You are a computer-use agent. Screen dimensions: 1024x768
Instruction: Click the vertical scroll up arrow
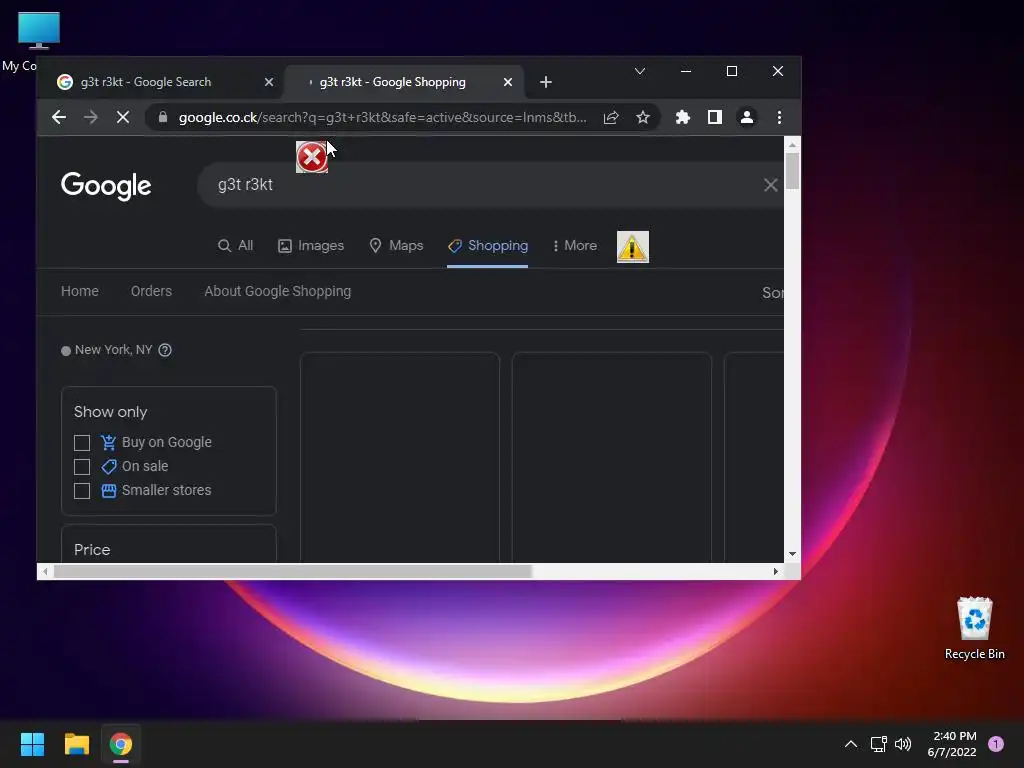point(792,145)
